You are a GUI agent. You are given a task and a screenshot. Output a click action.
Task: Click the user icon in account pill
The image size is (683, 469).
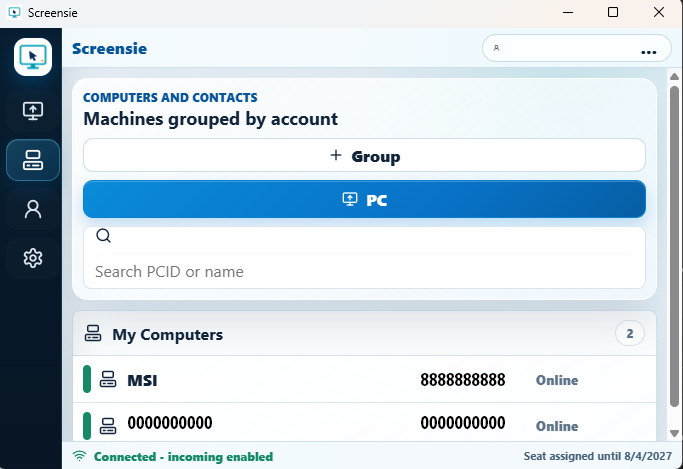(x=496, y=48)
